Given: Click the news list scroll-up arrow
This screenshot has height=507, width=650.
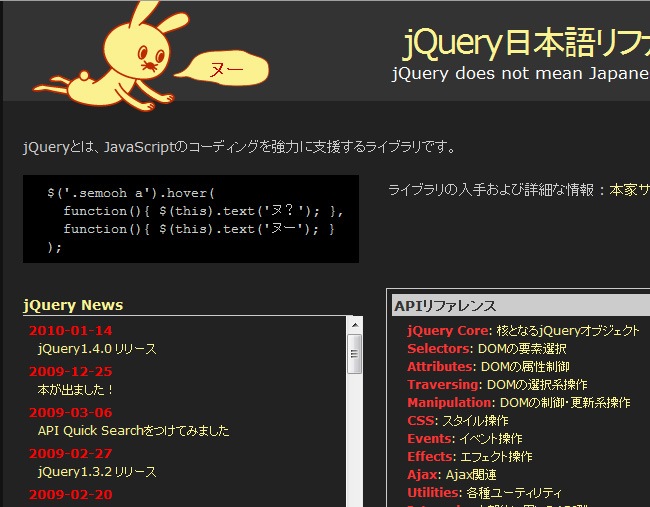Looking at the screenshot, I should pyautogui.click(x=355, y=325).
